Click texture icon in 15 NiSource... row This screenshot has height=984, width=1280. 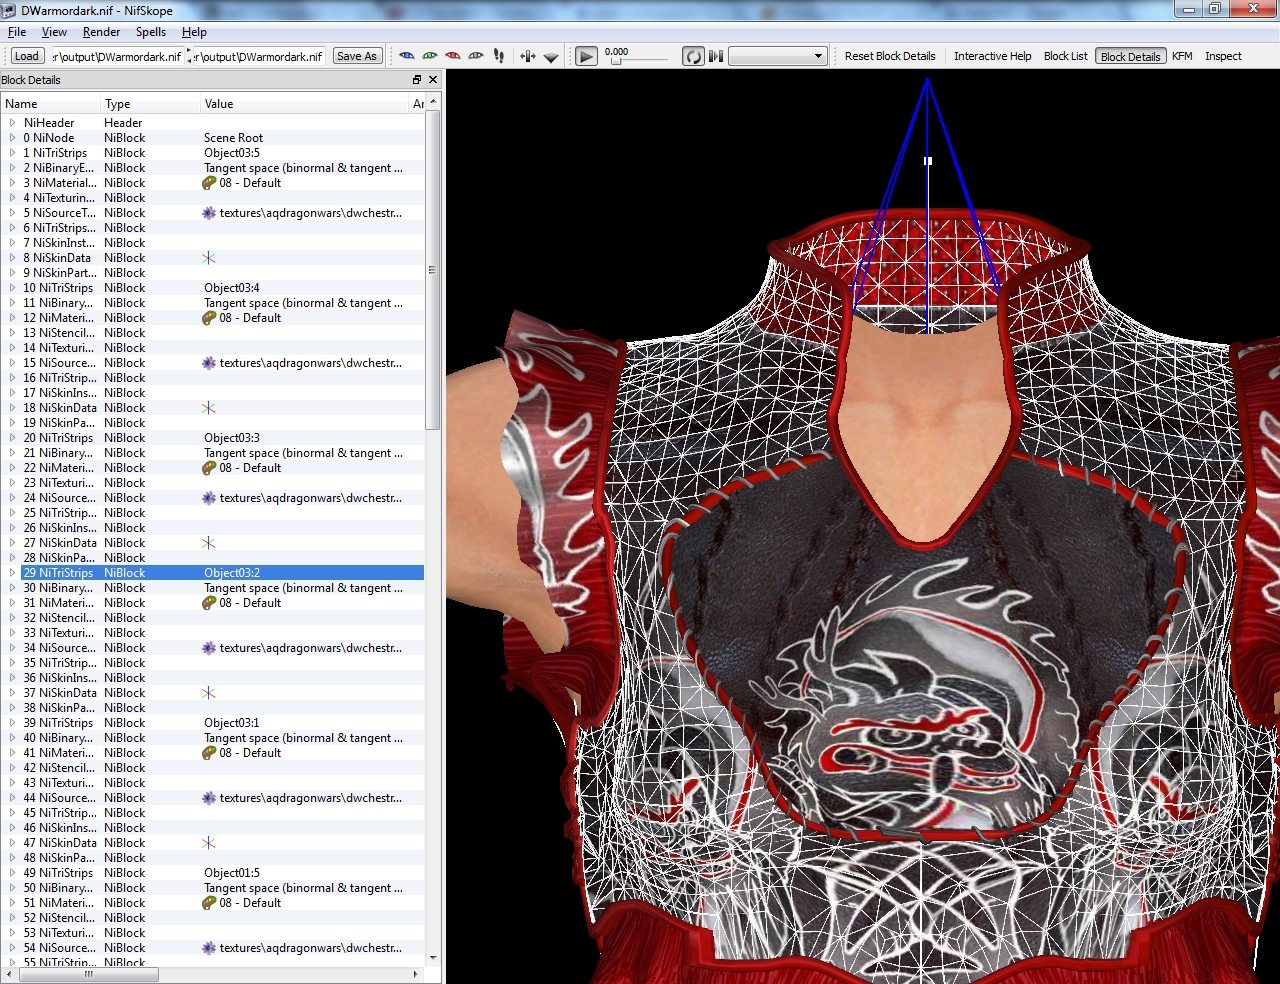click(x=209, y=363)
